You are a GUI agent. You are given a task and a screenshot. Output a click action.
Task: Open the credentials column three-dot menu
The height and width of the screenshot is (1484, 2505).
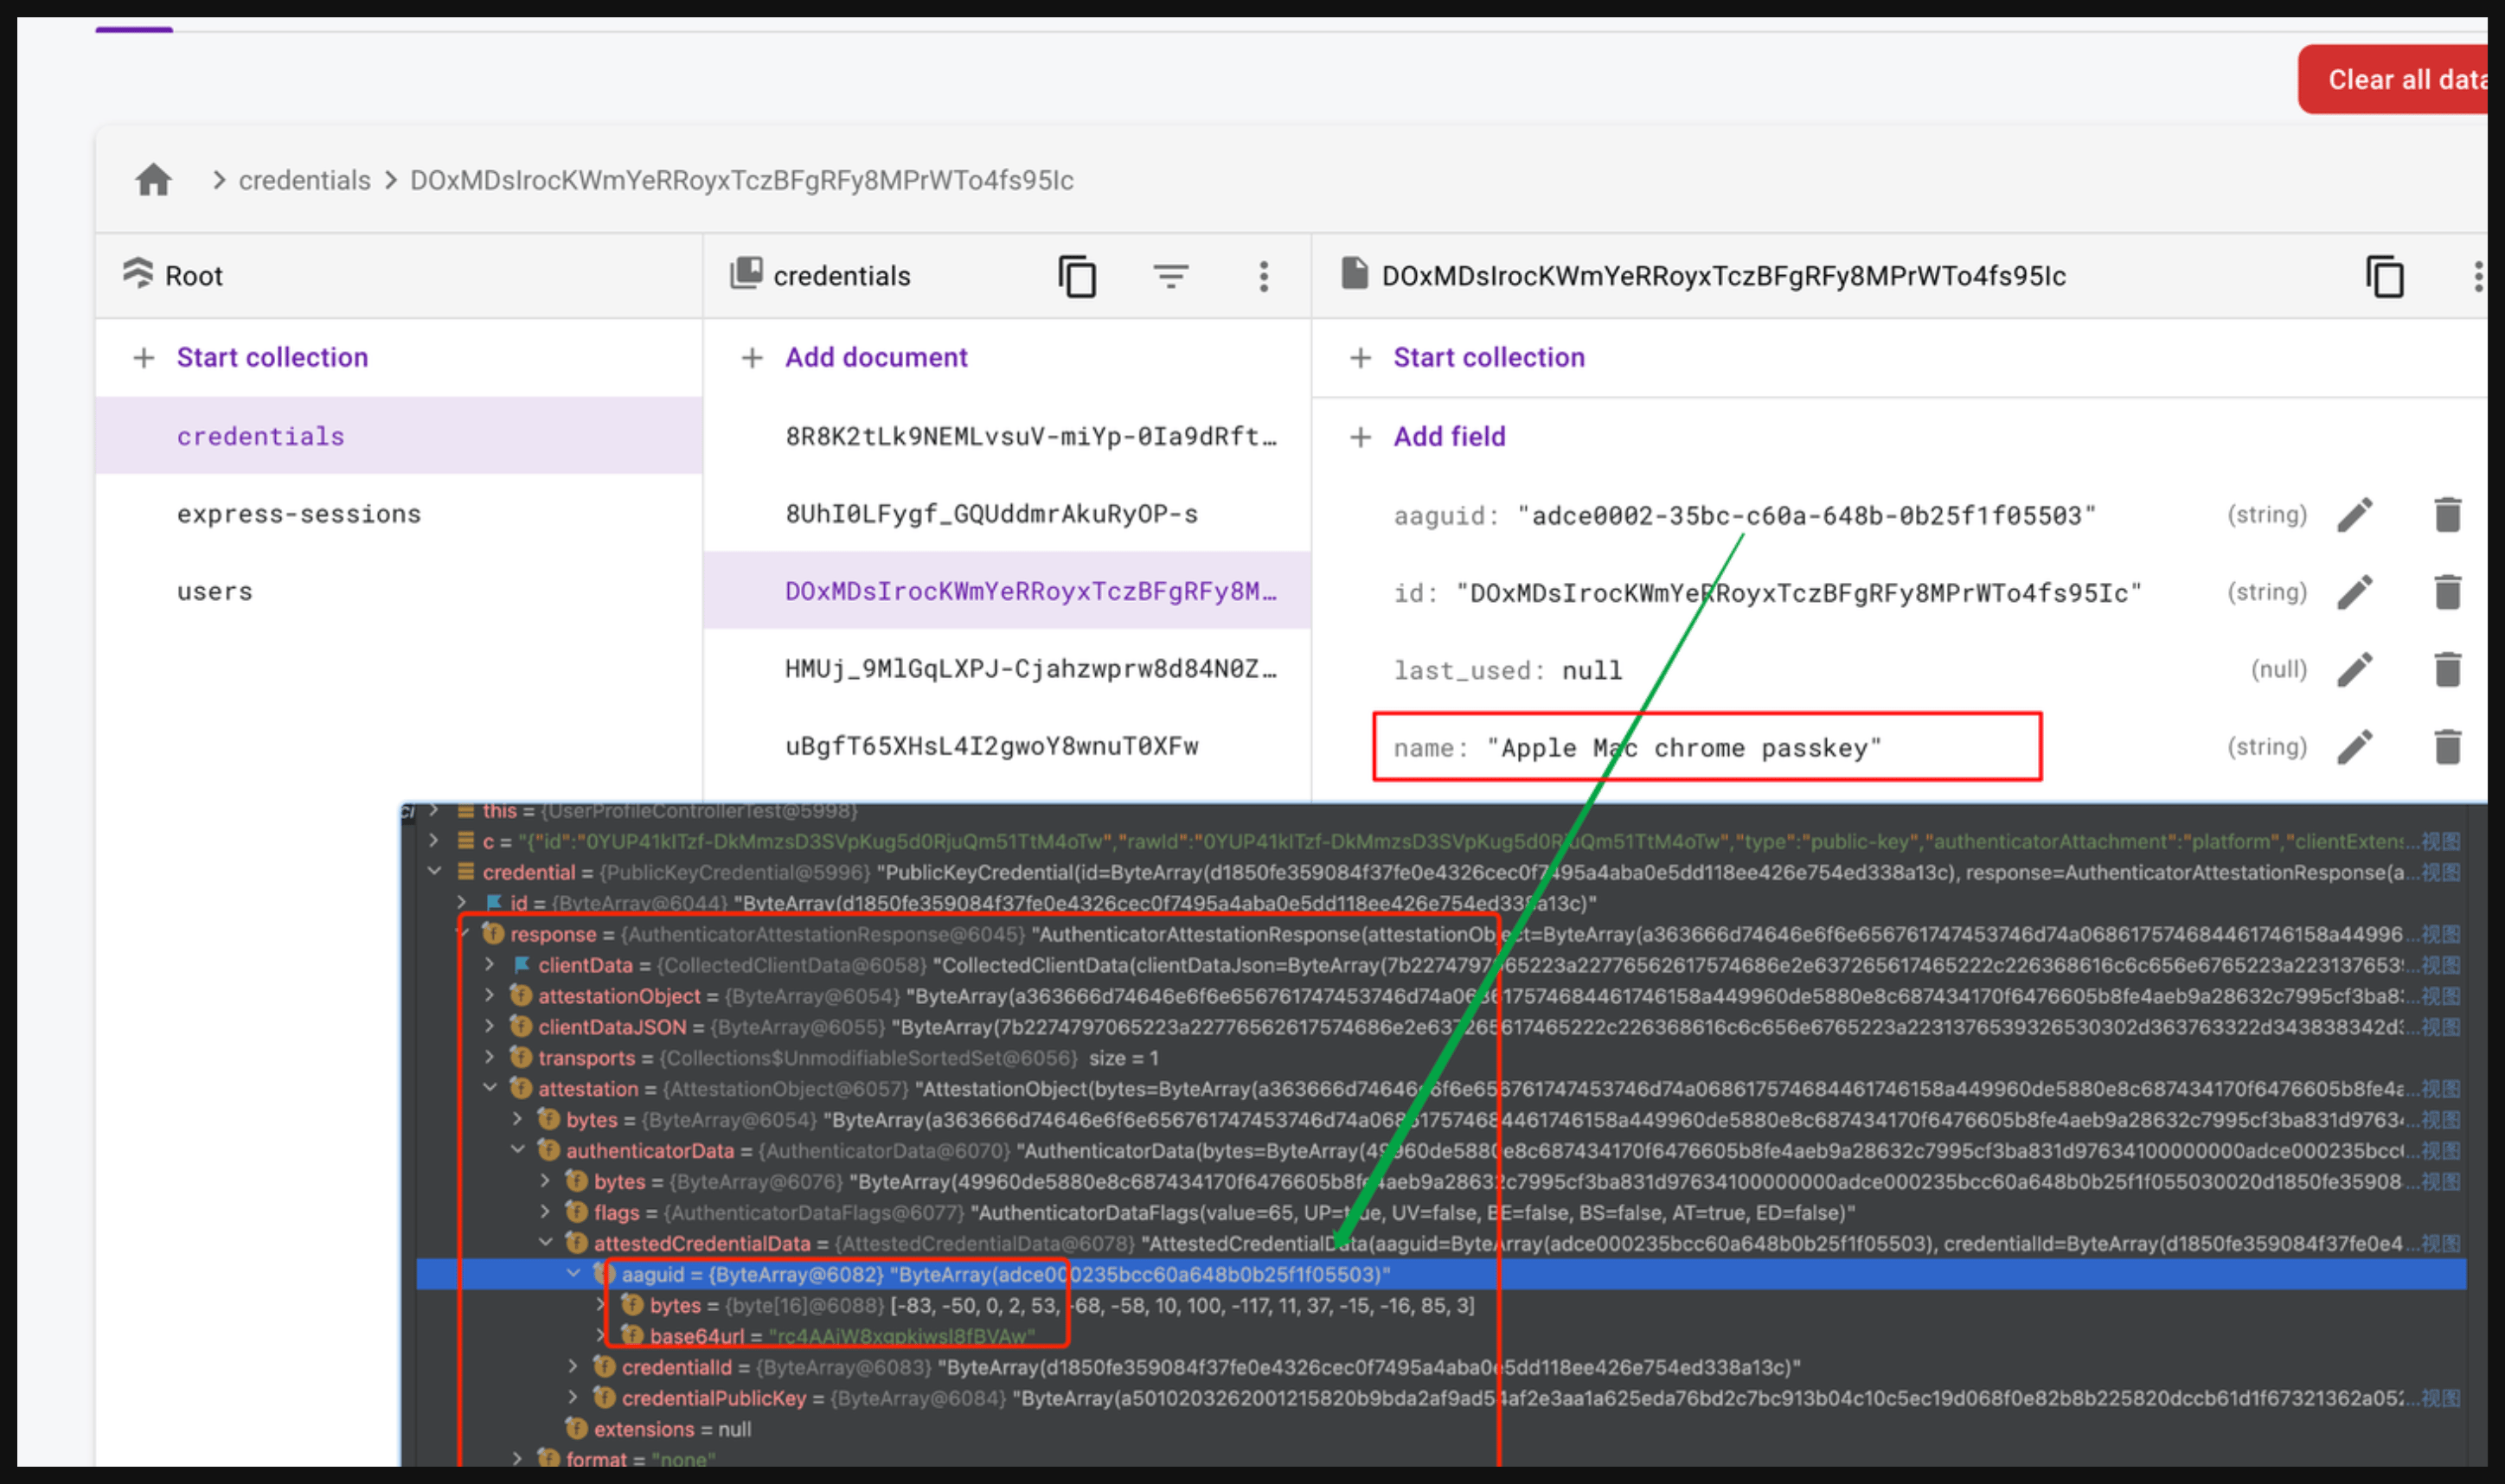(1264, 276)
